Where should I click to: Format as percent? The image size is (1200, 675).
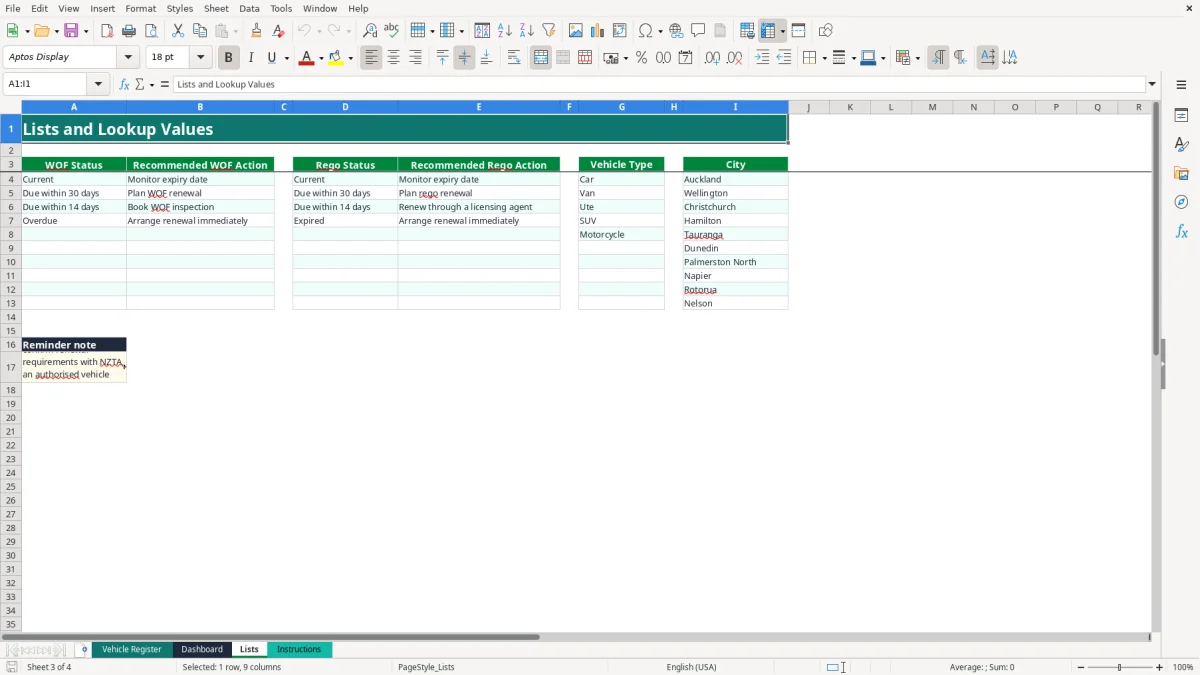pos(641,58)
